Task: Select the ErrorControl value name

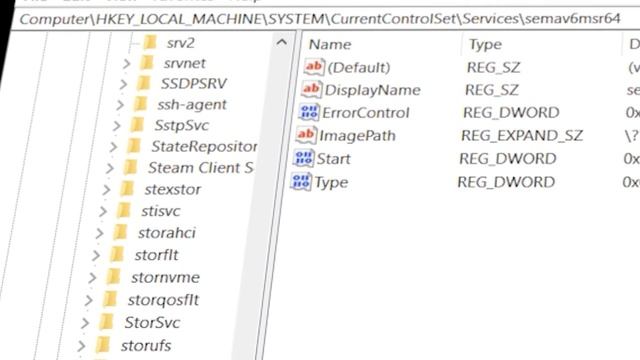Action: point(365,113)
